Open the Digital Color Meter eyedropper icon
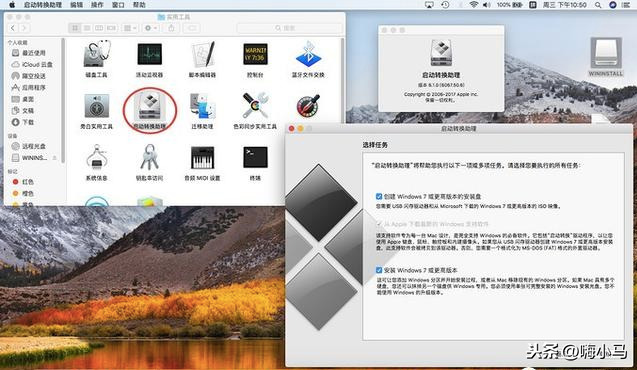 click(x=308, y=106)
